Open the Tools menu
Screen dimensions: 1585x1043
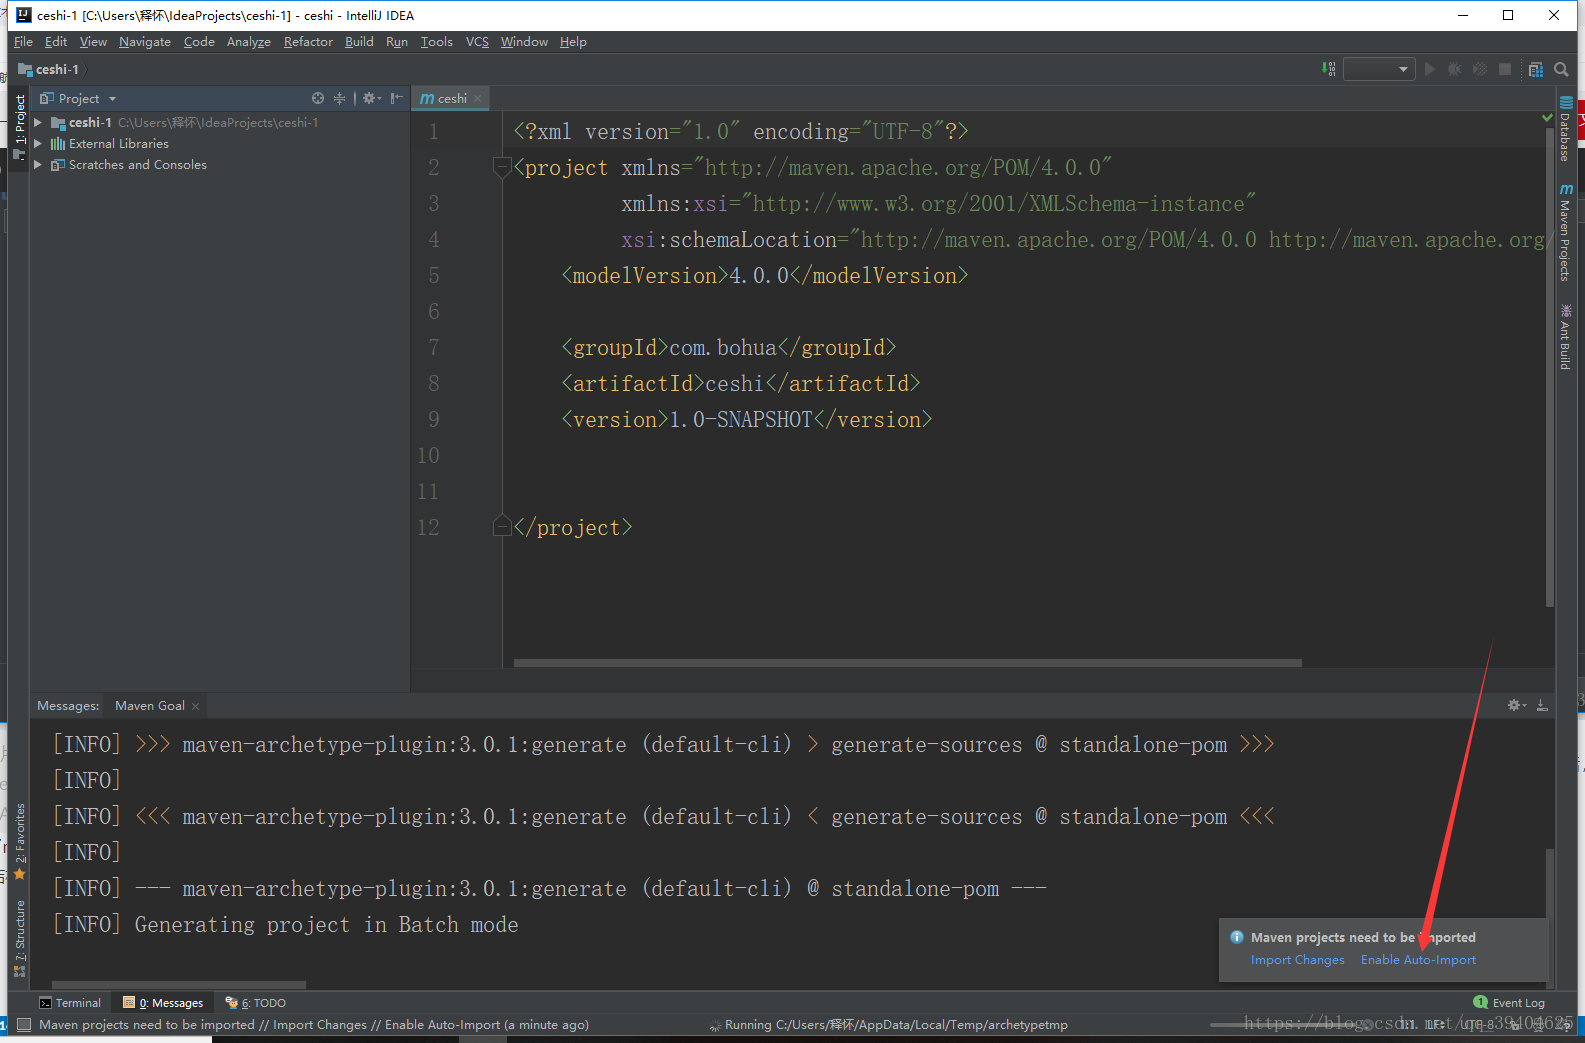click(x=437, y=41)
